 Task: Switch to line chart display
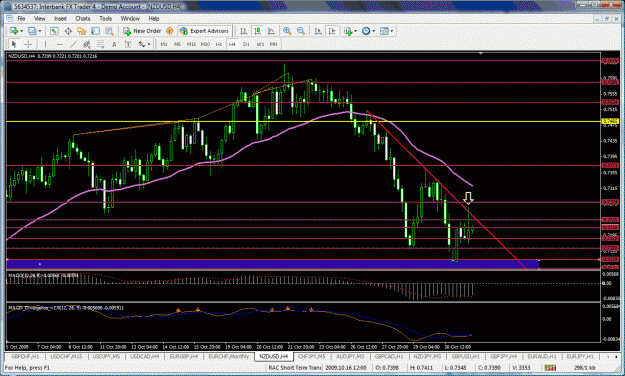point(271,31)
